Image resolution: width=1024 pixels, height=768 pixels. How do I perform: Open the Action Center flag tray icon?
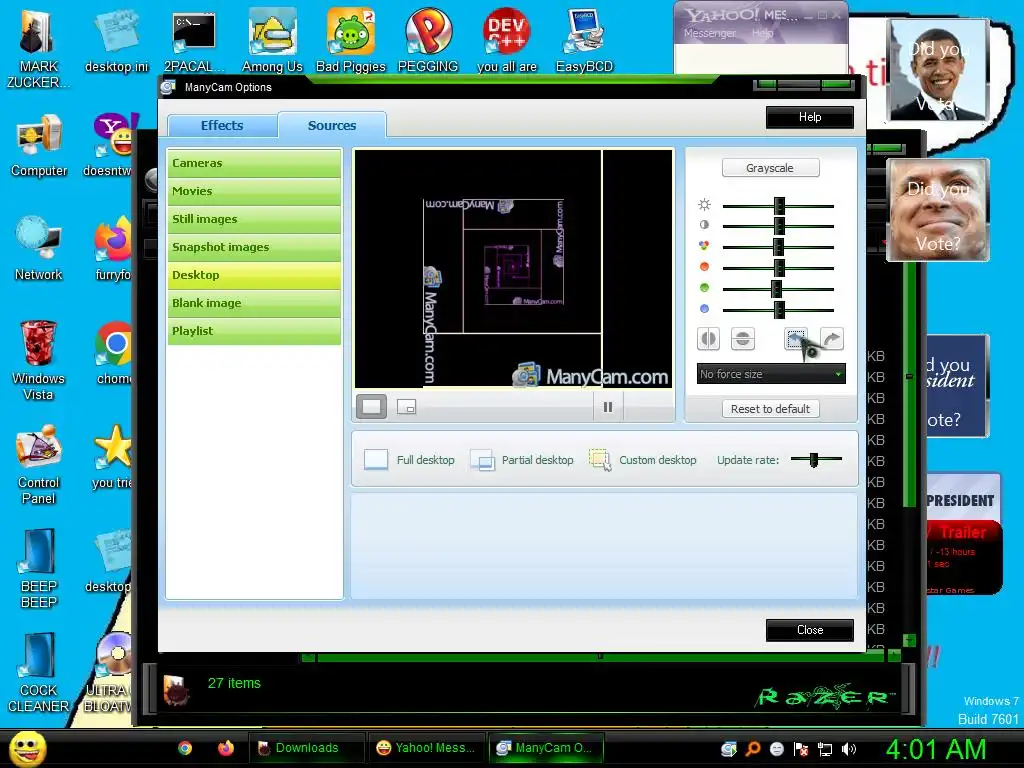click(801, 749)
